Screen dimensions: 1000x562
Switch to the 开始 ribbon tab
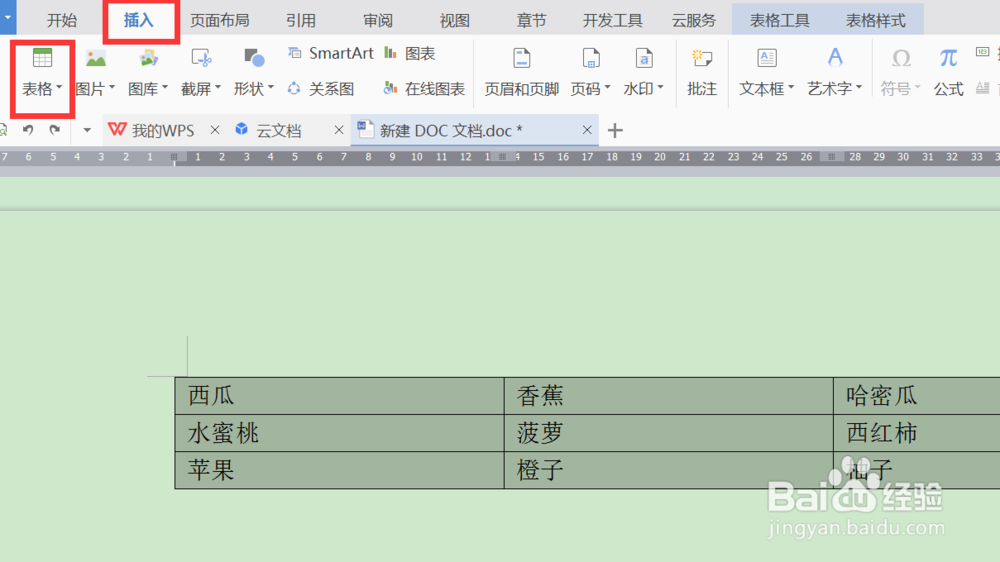pos(62,20)
